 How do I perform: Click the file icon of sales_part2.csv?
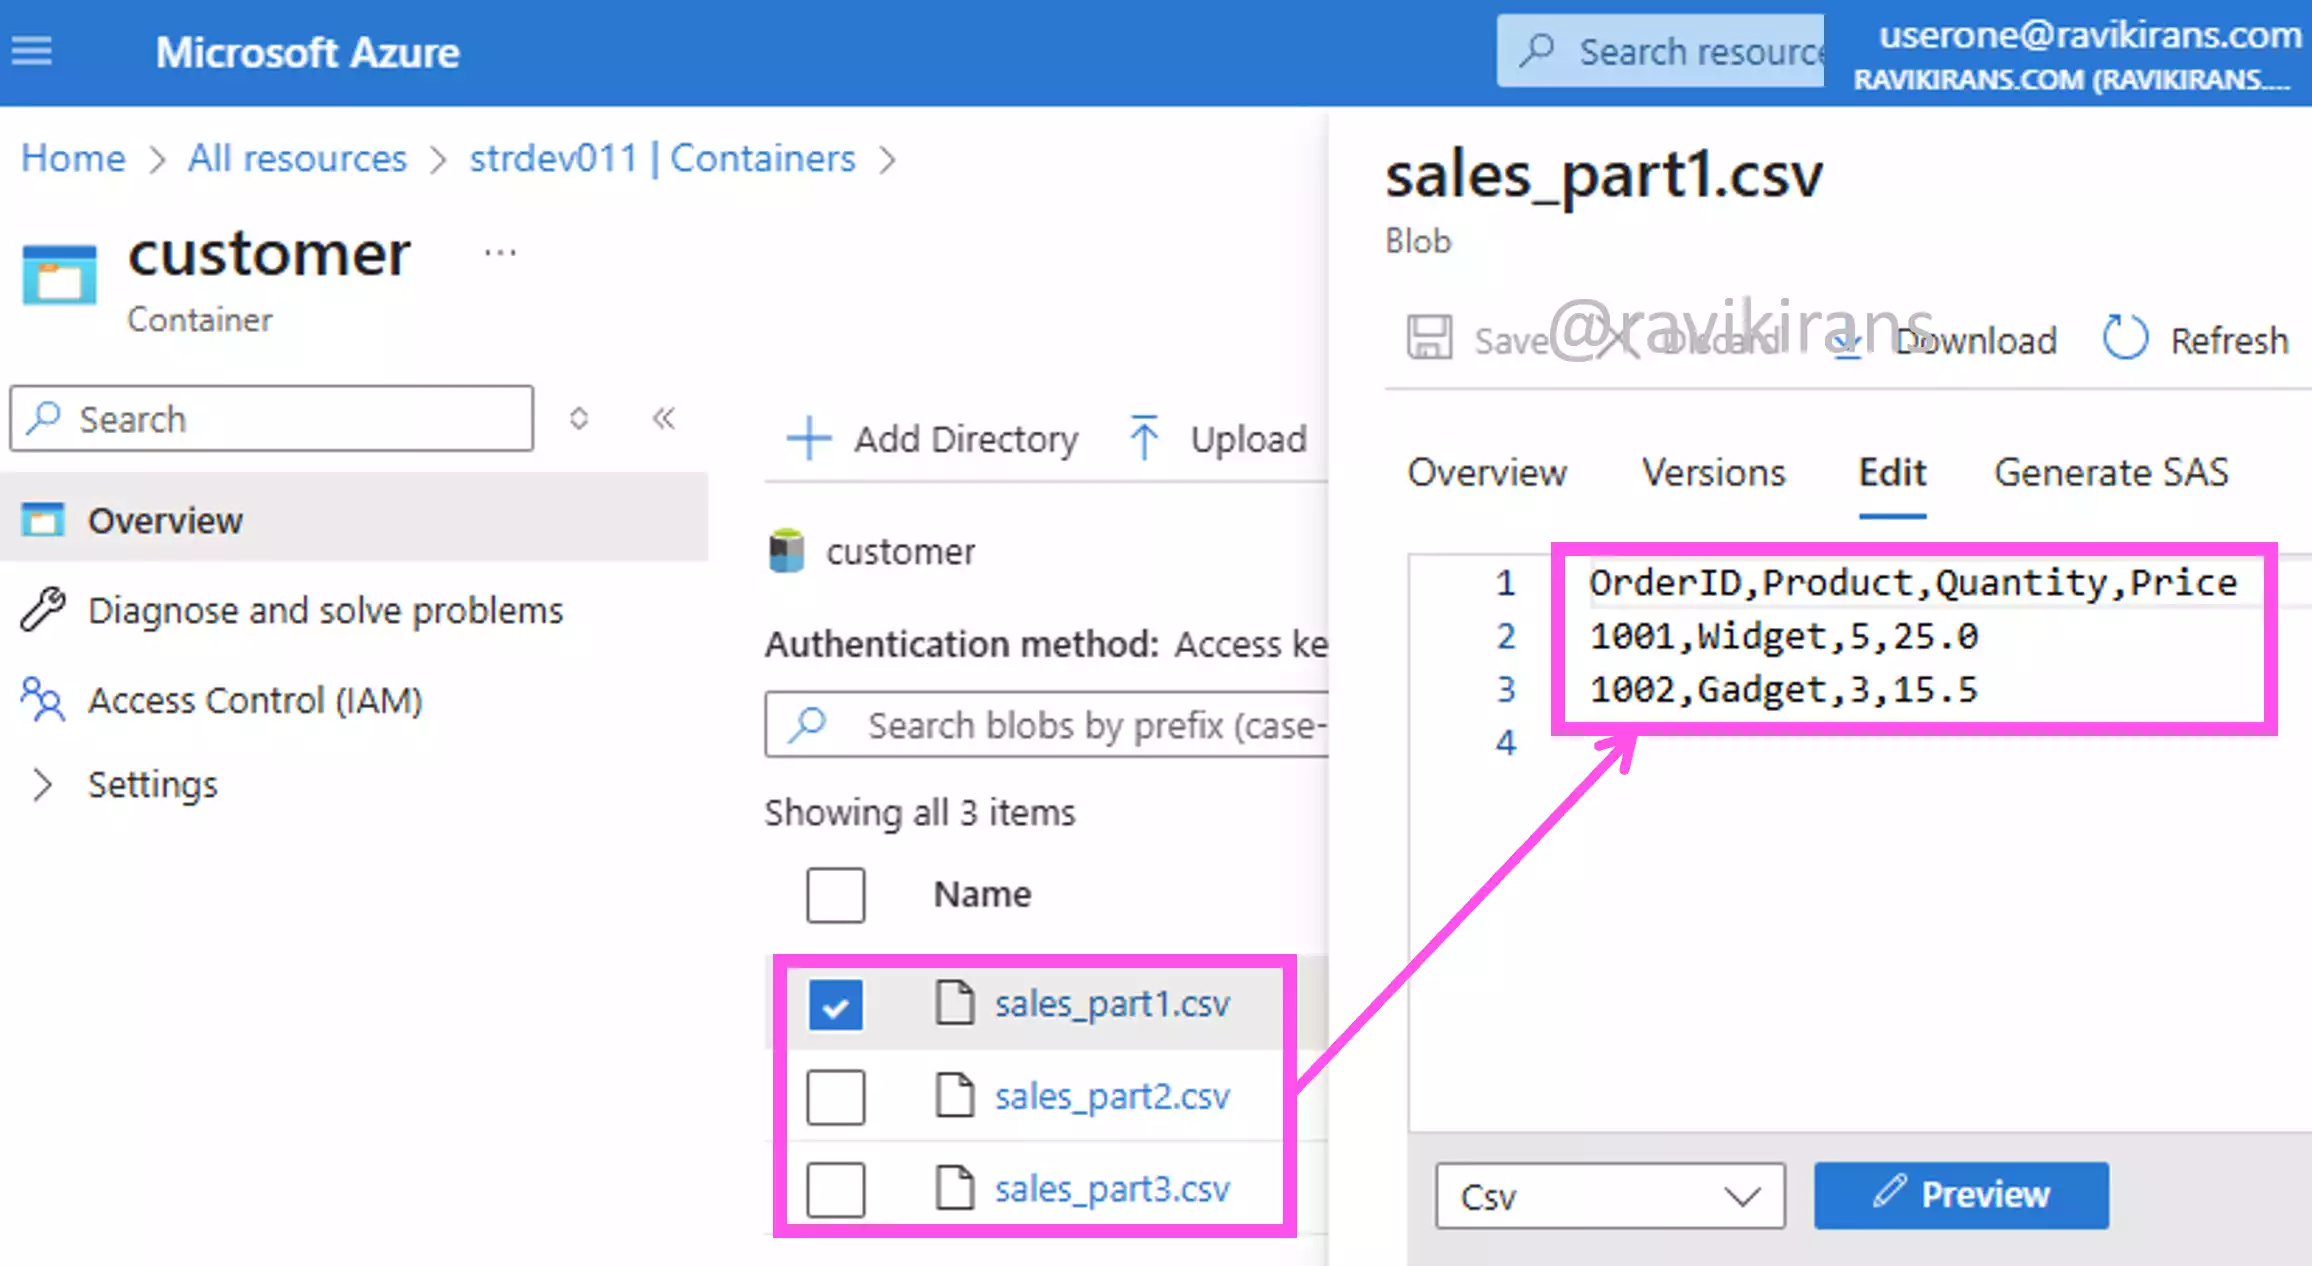coord(954,1095)
